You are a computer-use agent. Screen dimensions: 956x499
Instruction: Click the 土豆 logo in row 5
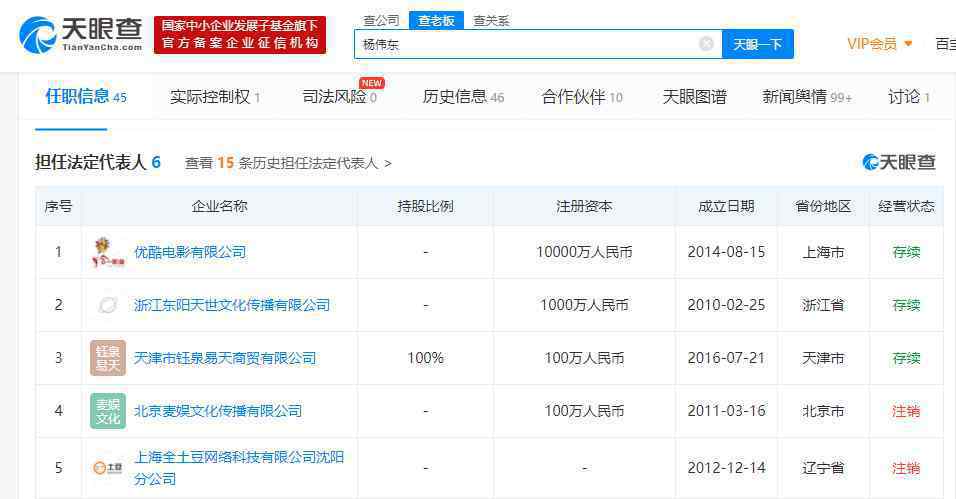tap(108, 468)
